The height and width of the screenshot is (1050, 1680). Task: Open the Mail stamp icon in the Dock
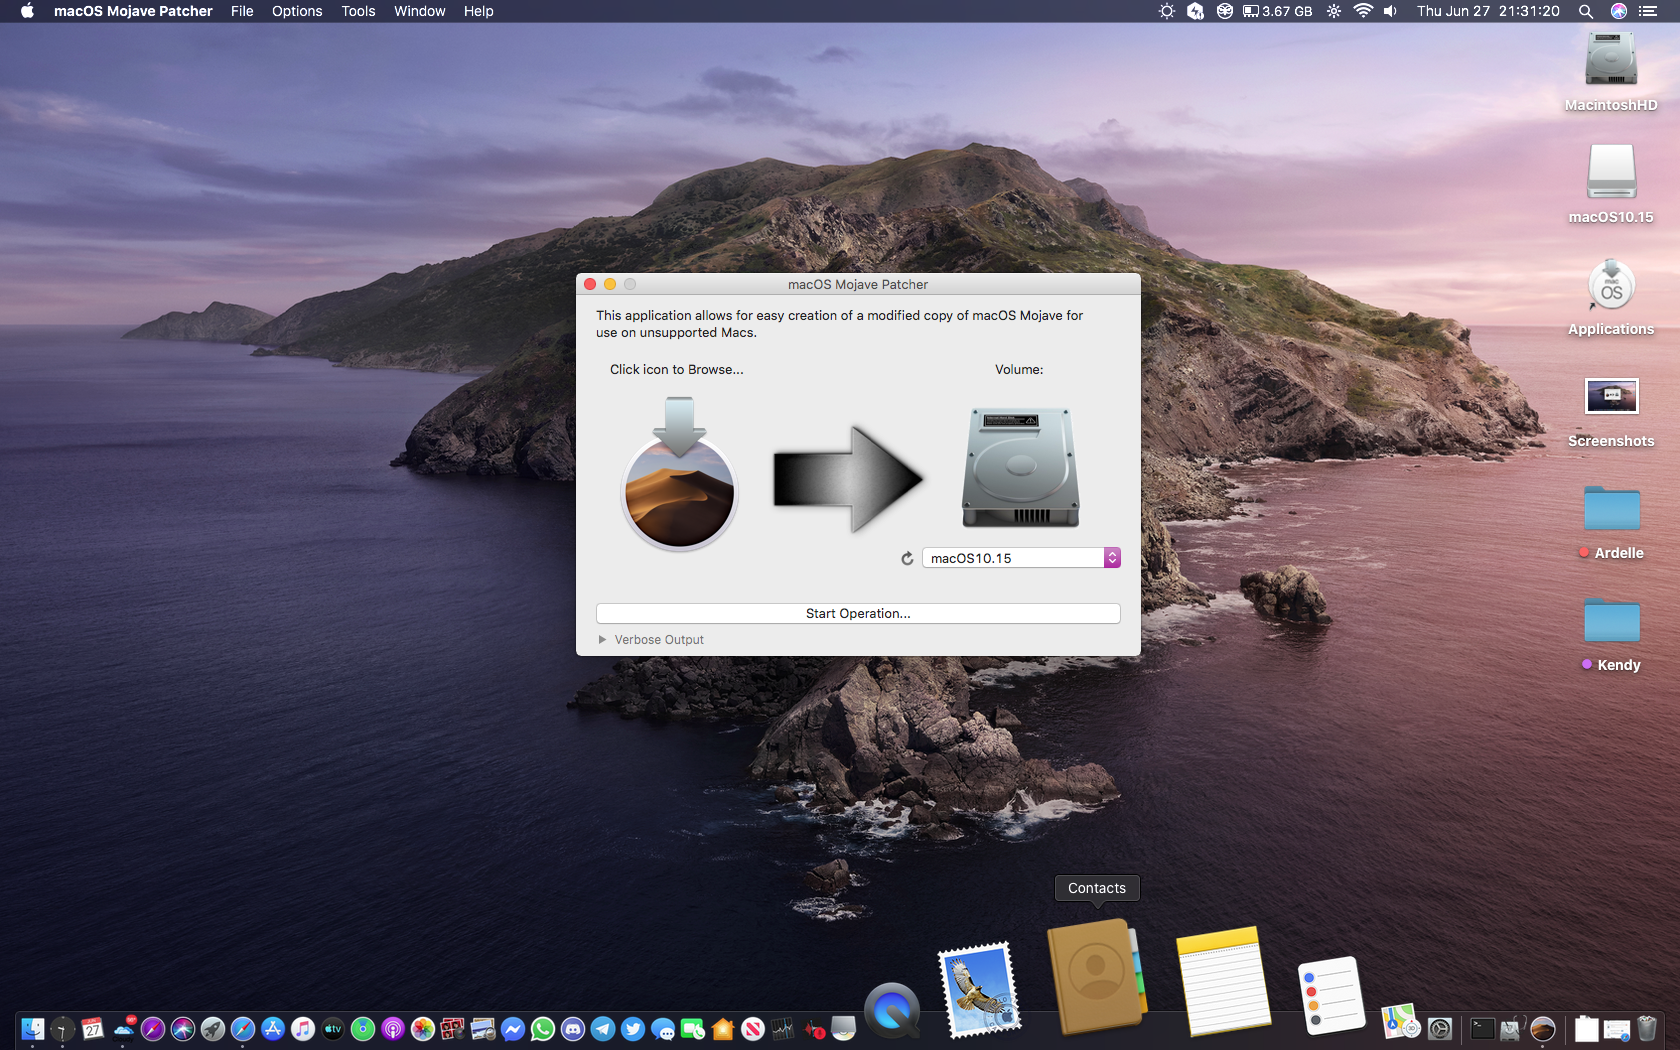(x=980, y=990)
